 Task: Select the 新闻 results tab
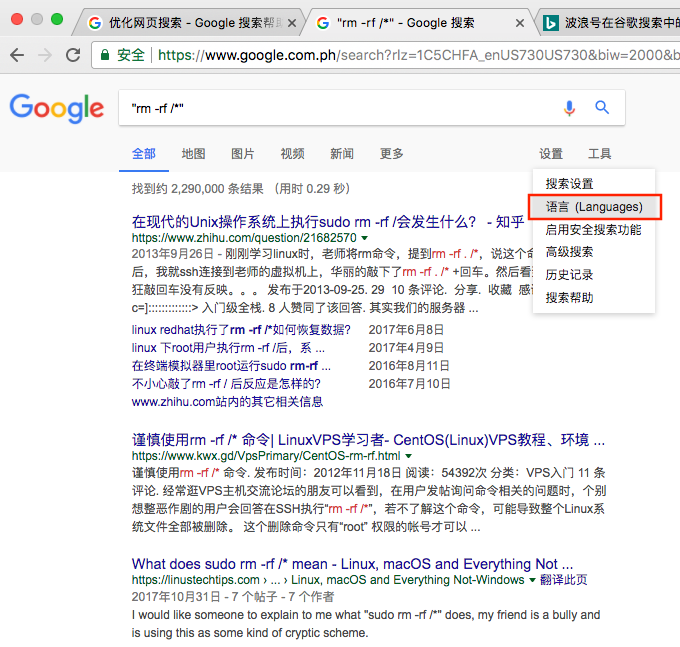[342, 154]
